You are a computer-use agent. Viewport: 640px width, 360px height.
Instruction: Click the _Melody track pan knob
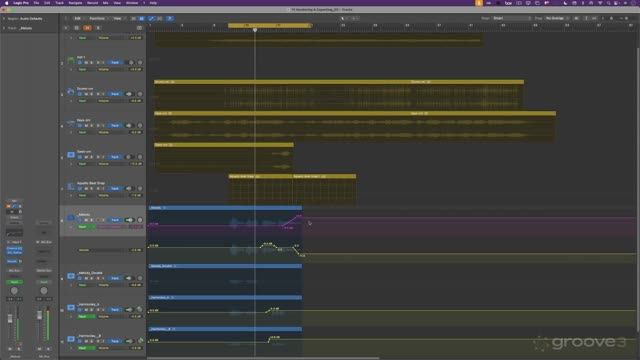[140, 220]
